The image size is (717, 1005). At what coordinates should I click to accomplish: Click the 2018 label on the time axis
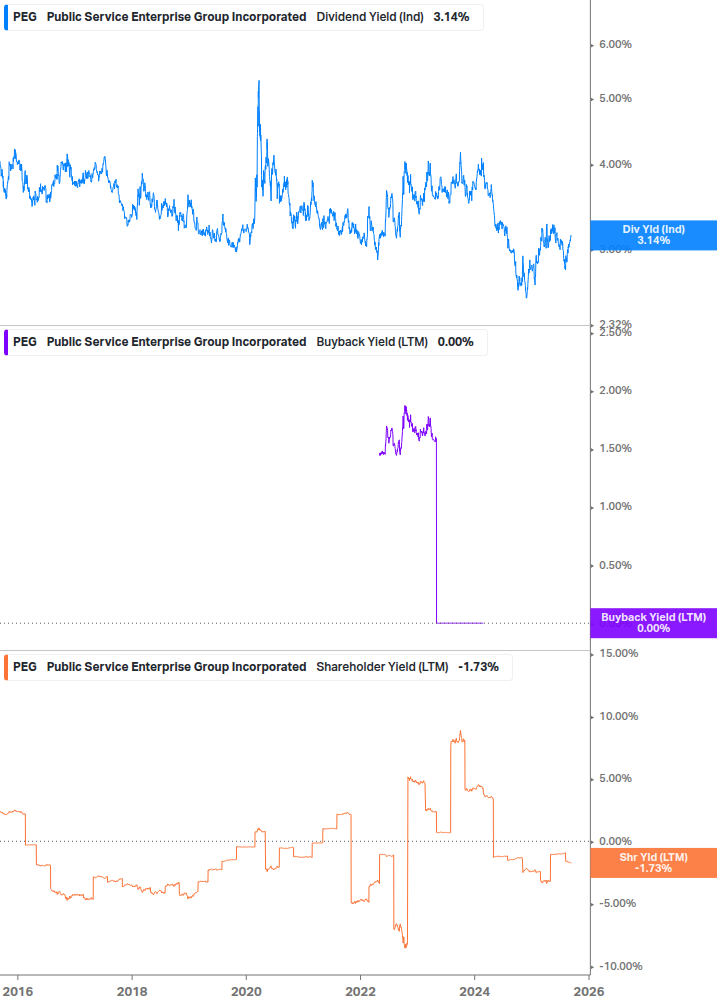click(x=132, y=992)
